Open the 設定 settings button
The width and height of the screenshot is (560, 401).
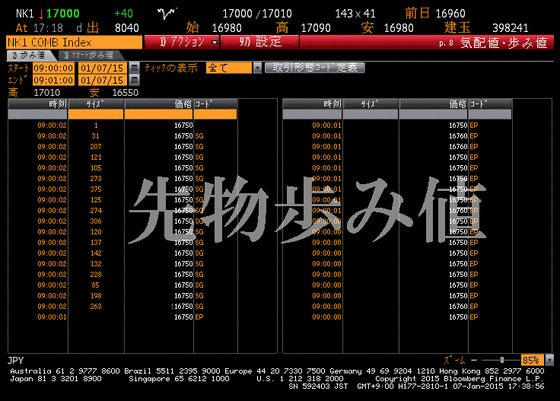[260, 42]
